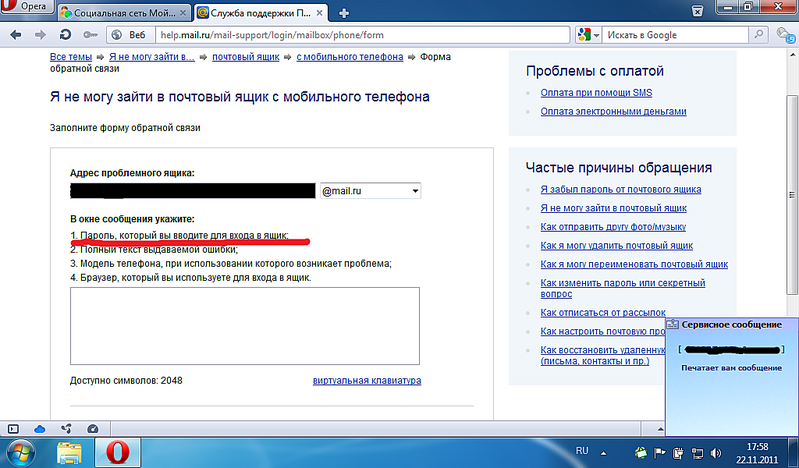Image resolution: width=799 pixels, height=468 pixels.
Task: Reload the page with the refresh icon
Action: click(64, 34)
